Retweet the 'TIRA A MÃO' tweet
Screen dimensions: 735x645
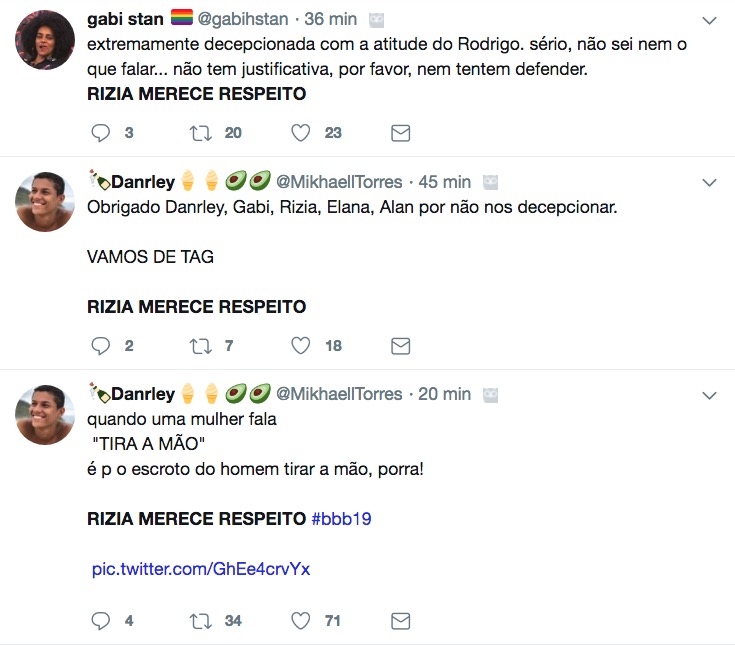200,621
